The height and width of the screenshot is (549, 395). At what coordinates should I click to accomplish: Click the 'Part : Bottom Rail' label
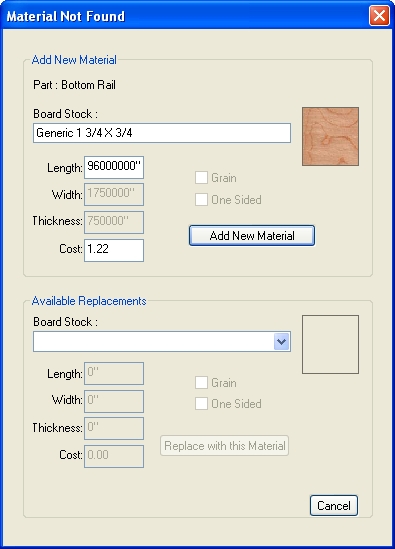click(74, 85)
